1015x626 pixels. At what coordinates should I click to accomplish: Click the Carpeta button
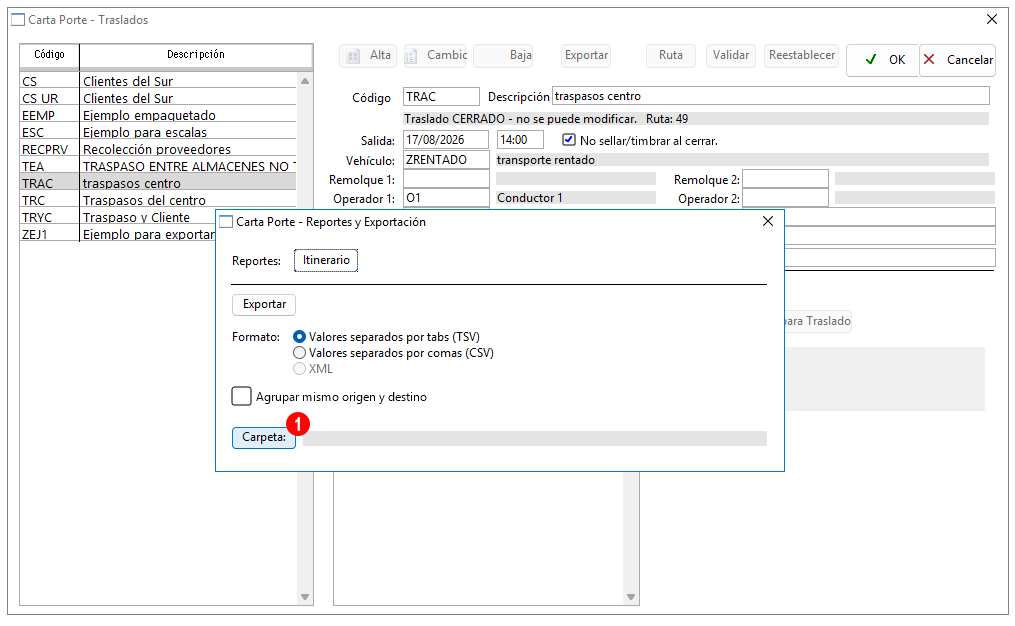pos(264,438)
